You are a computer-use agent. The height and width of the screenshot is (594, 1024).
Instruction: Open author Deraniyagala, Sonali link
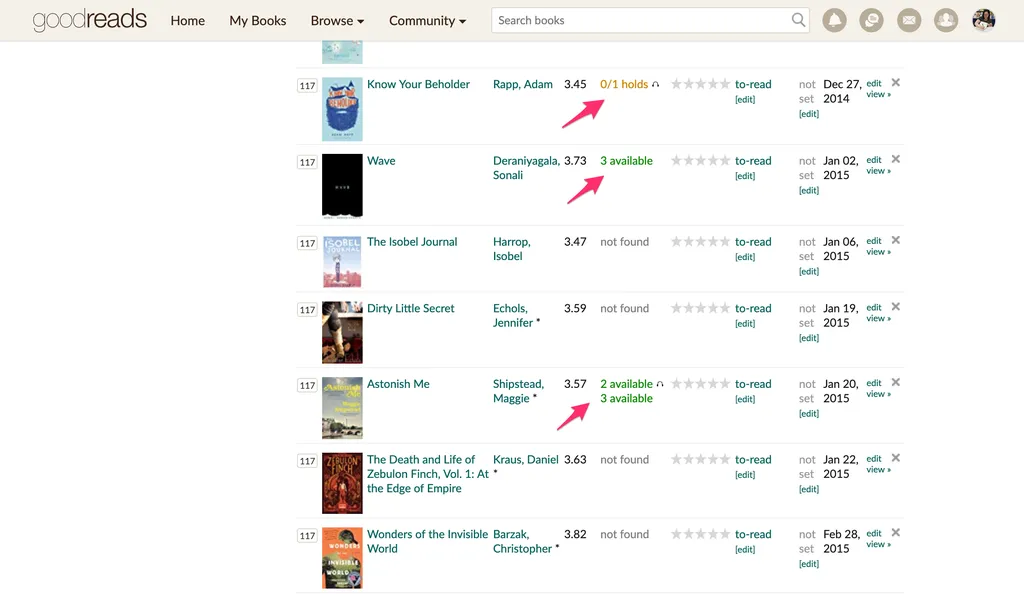526,167
